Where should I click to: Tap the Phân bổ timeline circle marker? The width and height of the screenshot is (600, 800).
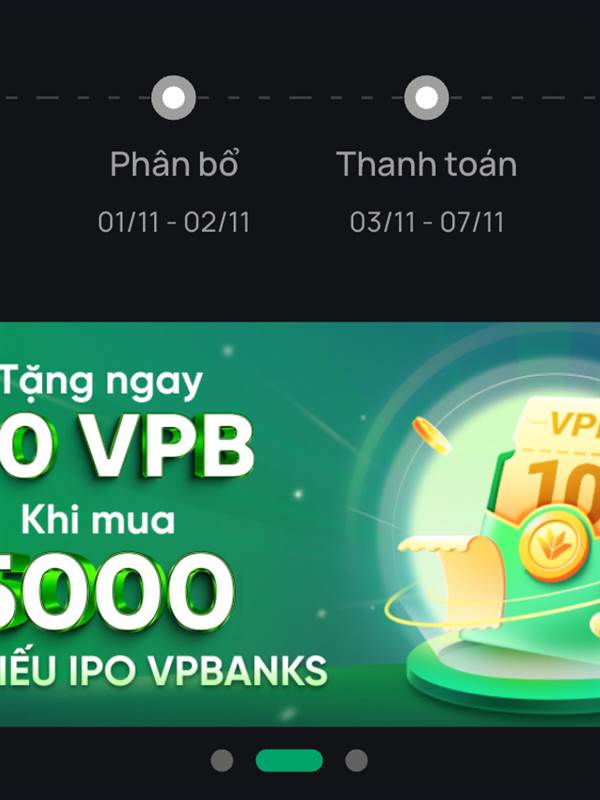pos(173,97)
